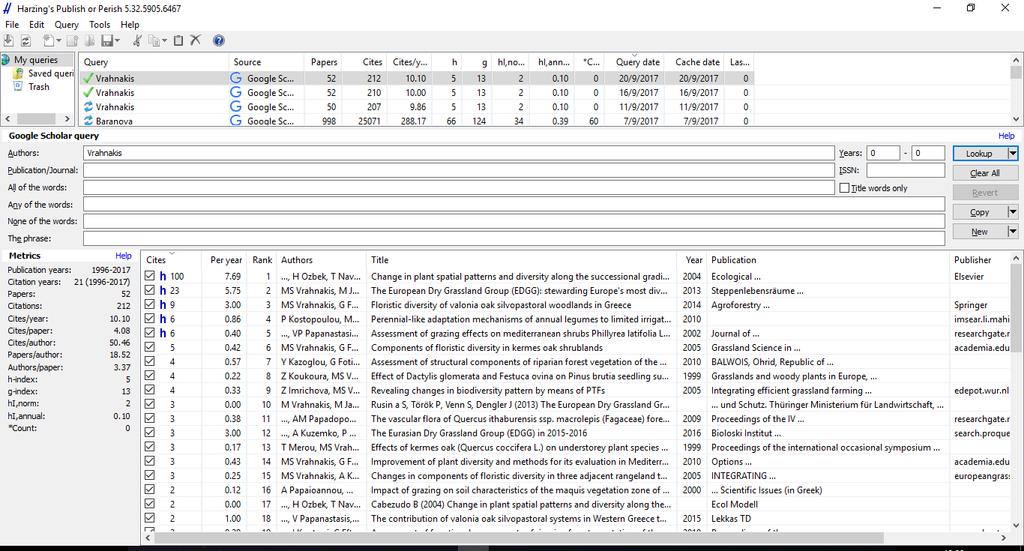Sort results by the Year column header

[693, 260]
